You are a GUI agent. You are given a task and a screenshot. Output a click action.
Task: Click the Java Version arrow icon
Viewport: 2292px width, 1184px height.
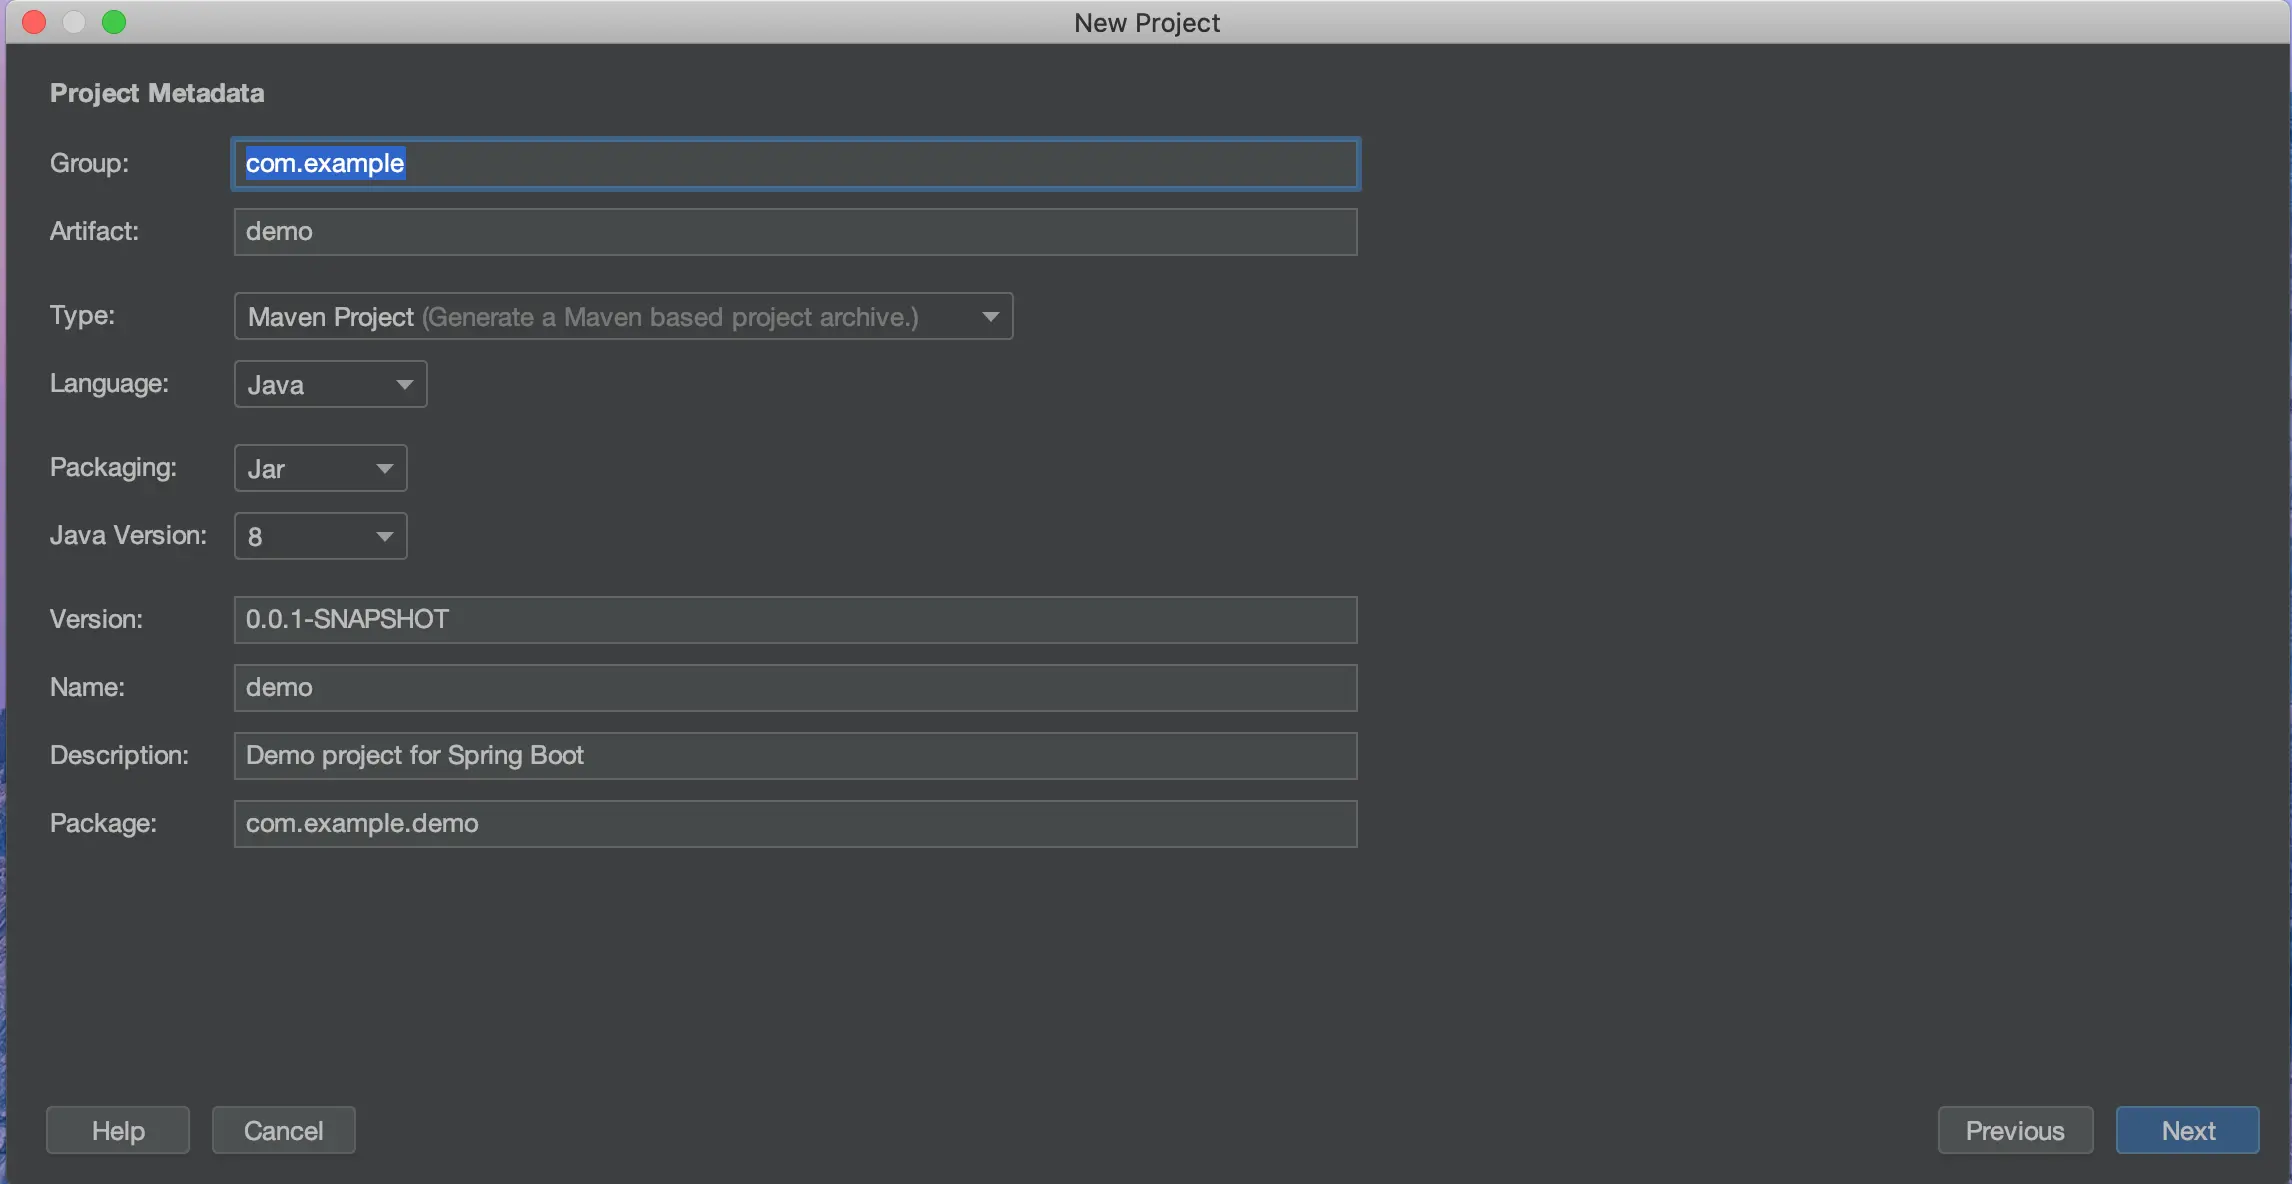pyautogui.click(x=384, y=537)
